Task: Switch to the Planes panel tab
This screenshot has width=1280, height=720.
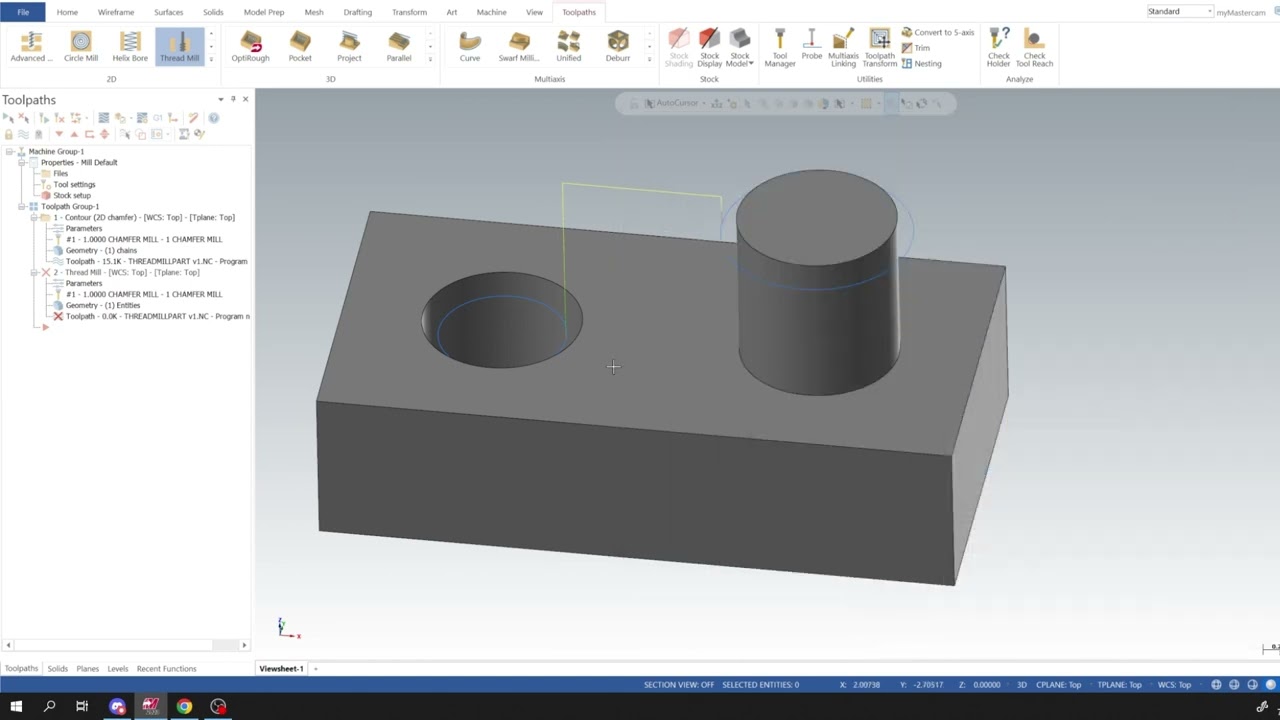Action: pos(88,669)
